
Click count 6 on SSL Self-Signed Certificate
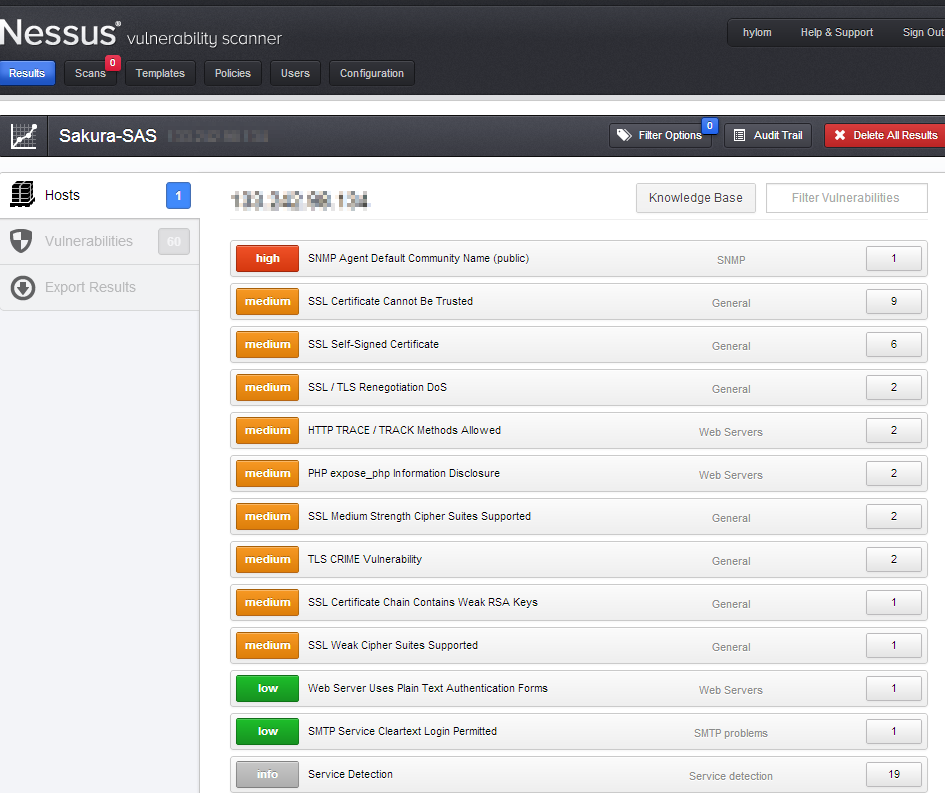[x=894, y=345]
